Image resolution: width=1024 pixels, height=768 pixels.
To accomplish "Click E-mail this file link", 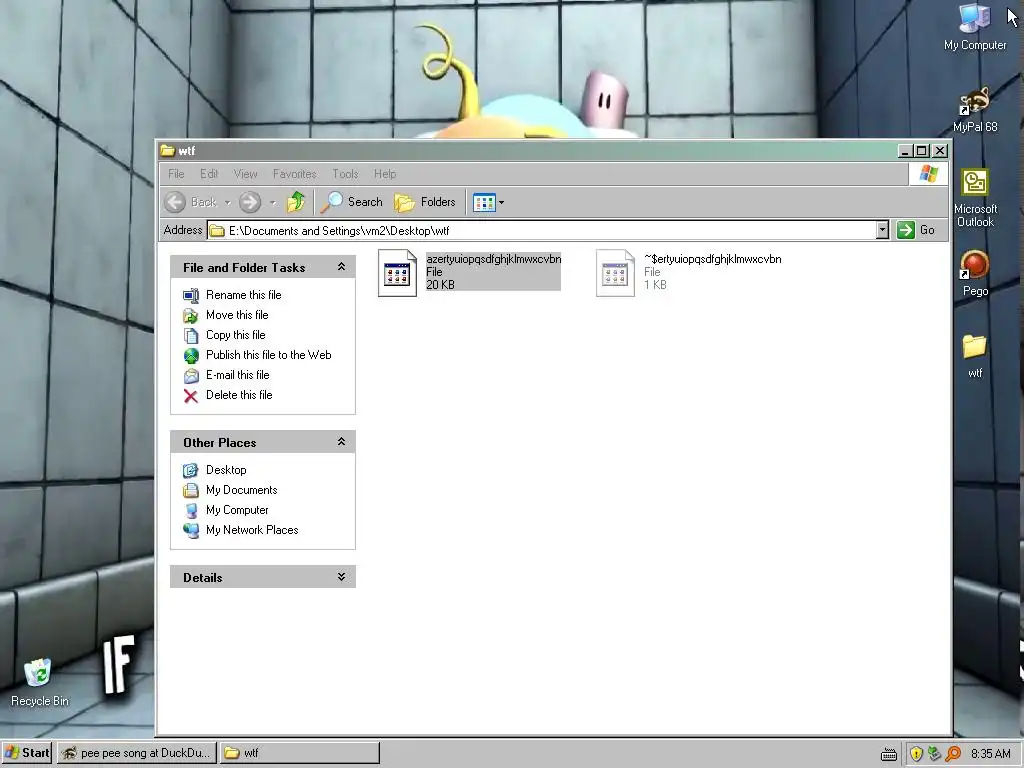I will coord(238,375).
